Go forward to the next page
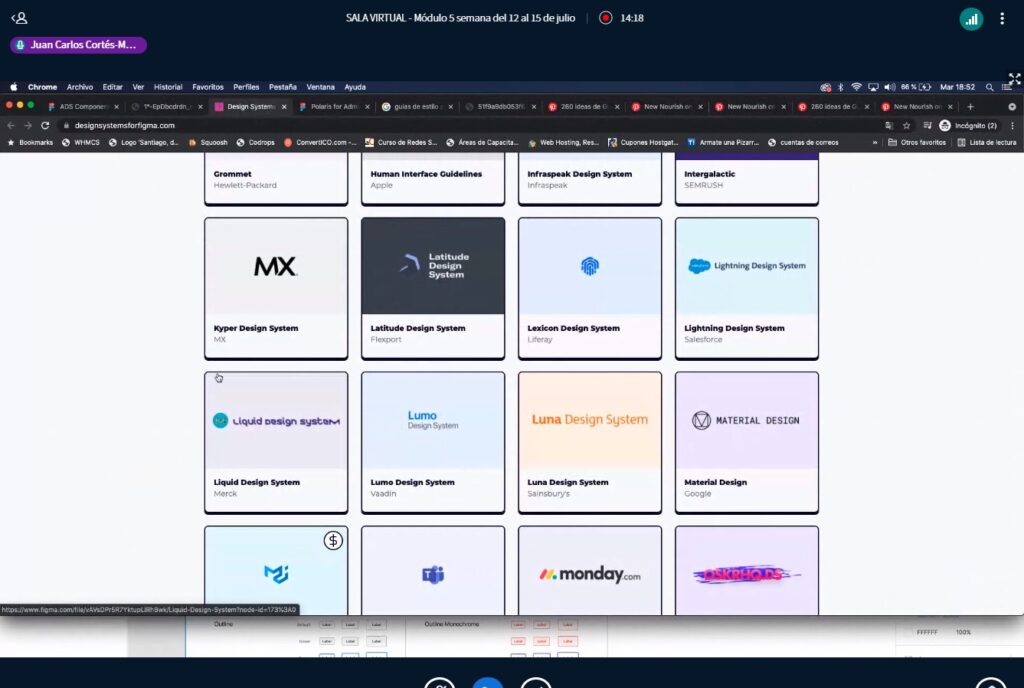 point(27,125)
